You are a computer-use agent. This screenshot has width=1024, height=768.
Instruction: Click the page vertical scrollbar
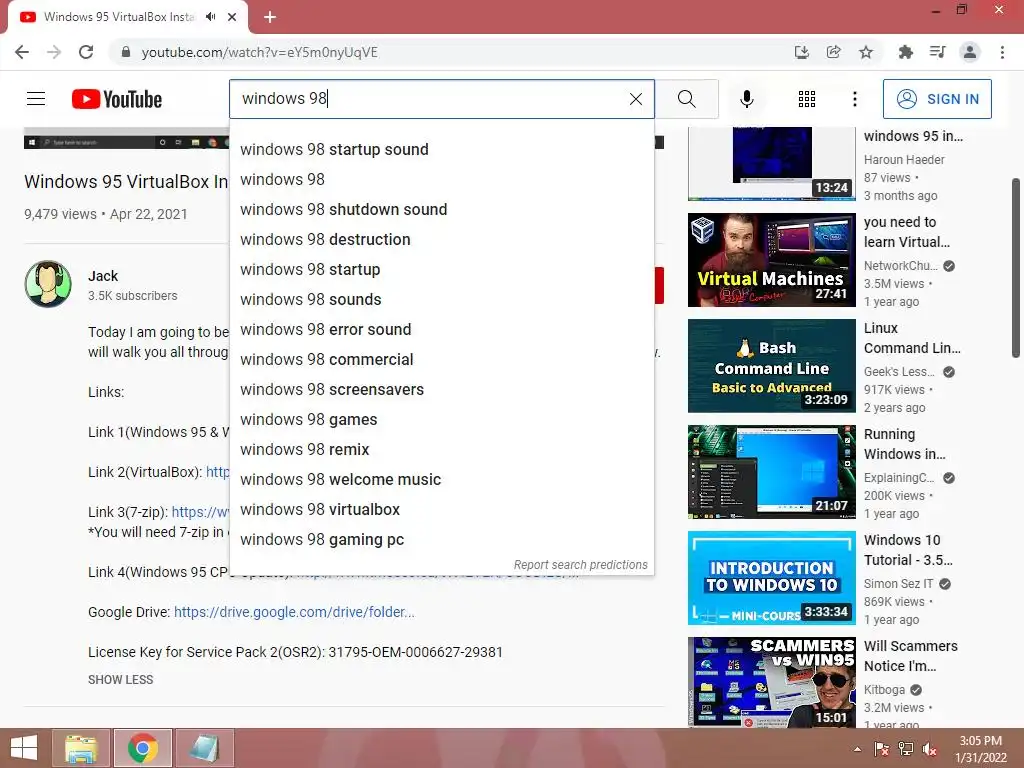coord(1016,268)
